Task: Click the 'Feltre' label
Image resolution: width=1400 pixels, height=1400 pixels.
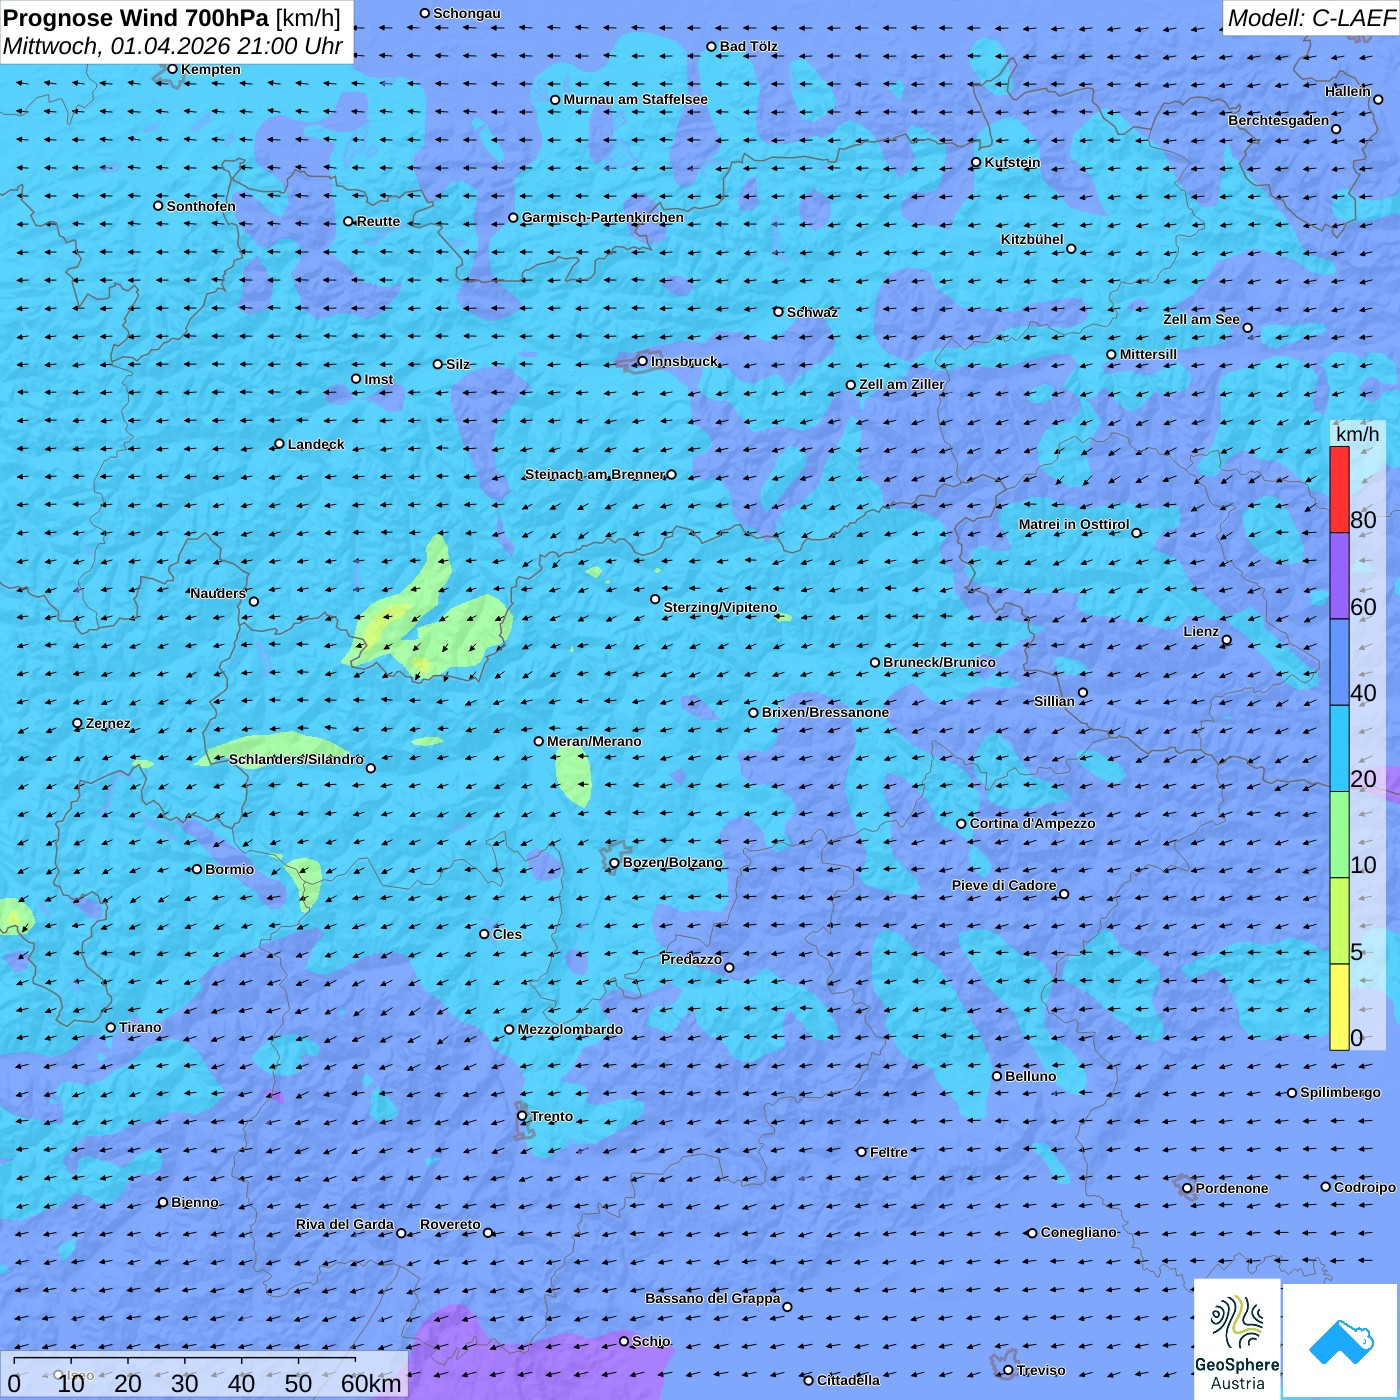Action: point(888,1152)
